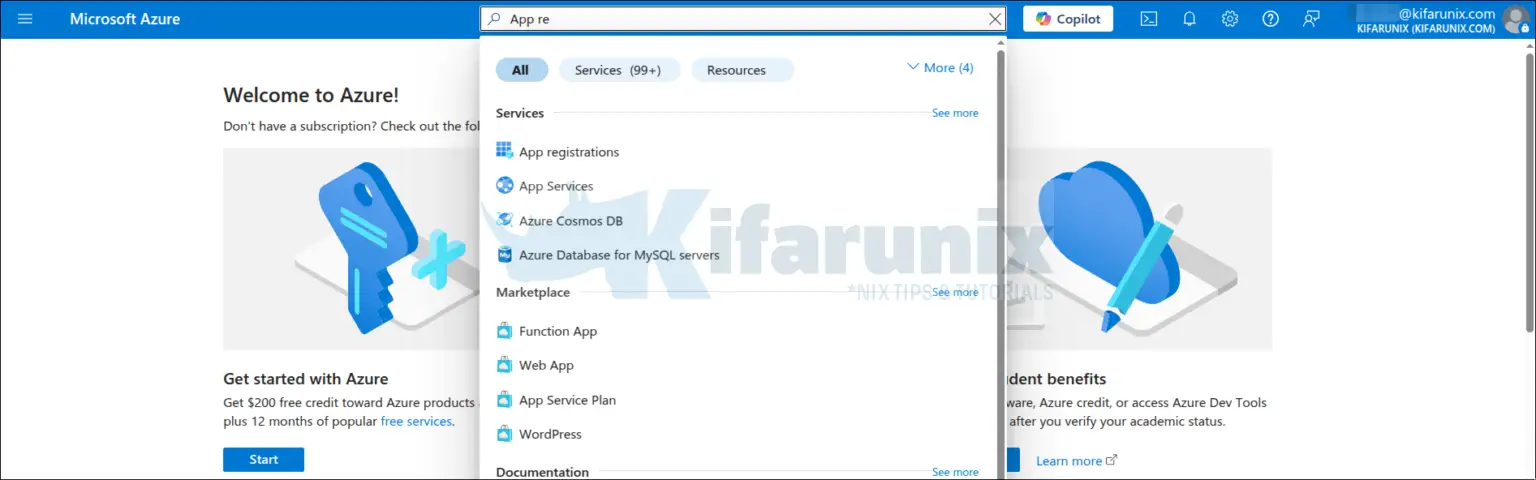Open portal settings gear

1230,19
